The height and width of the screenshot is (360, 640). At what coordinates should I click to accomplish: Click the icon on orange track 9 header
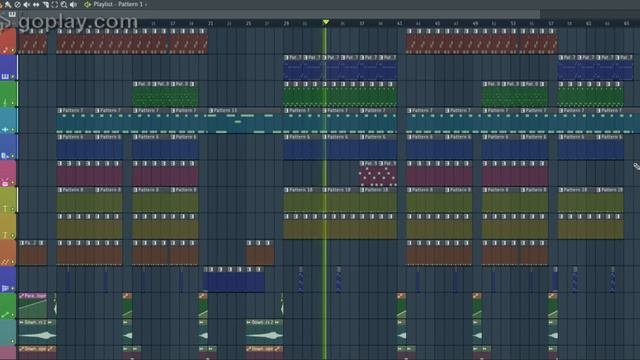[5, 262]
